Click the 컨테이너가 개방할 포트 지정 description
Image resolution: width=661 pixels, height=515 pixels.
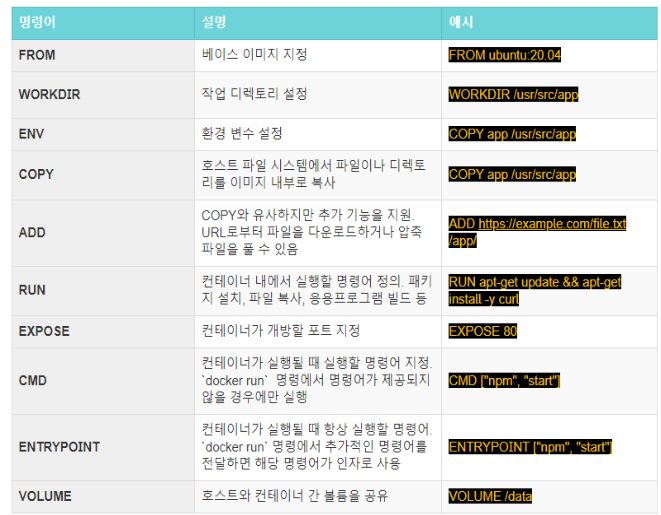click(x=281, y=330)
